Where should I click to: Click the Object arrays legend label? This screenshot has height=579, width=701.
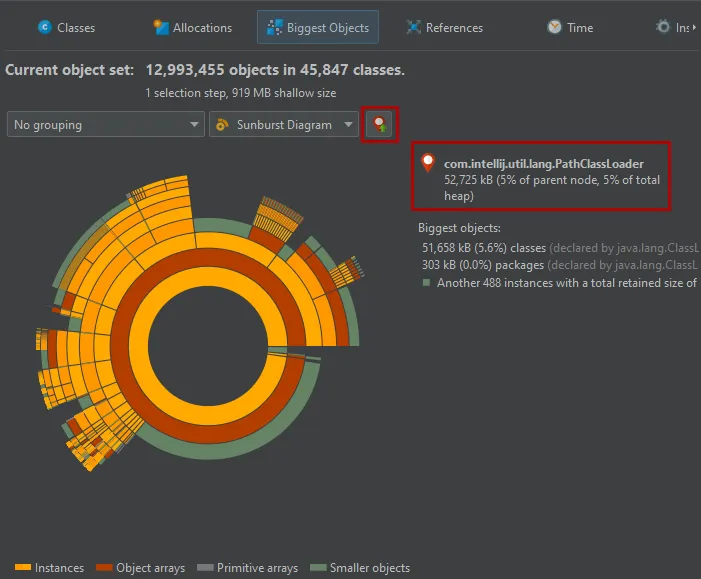click(150, 568)
